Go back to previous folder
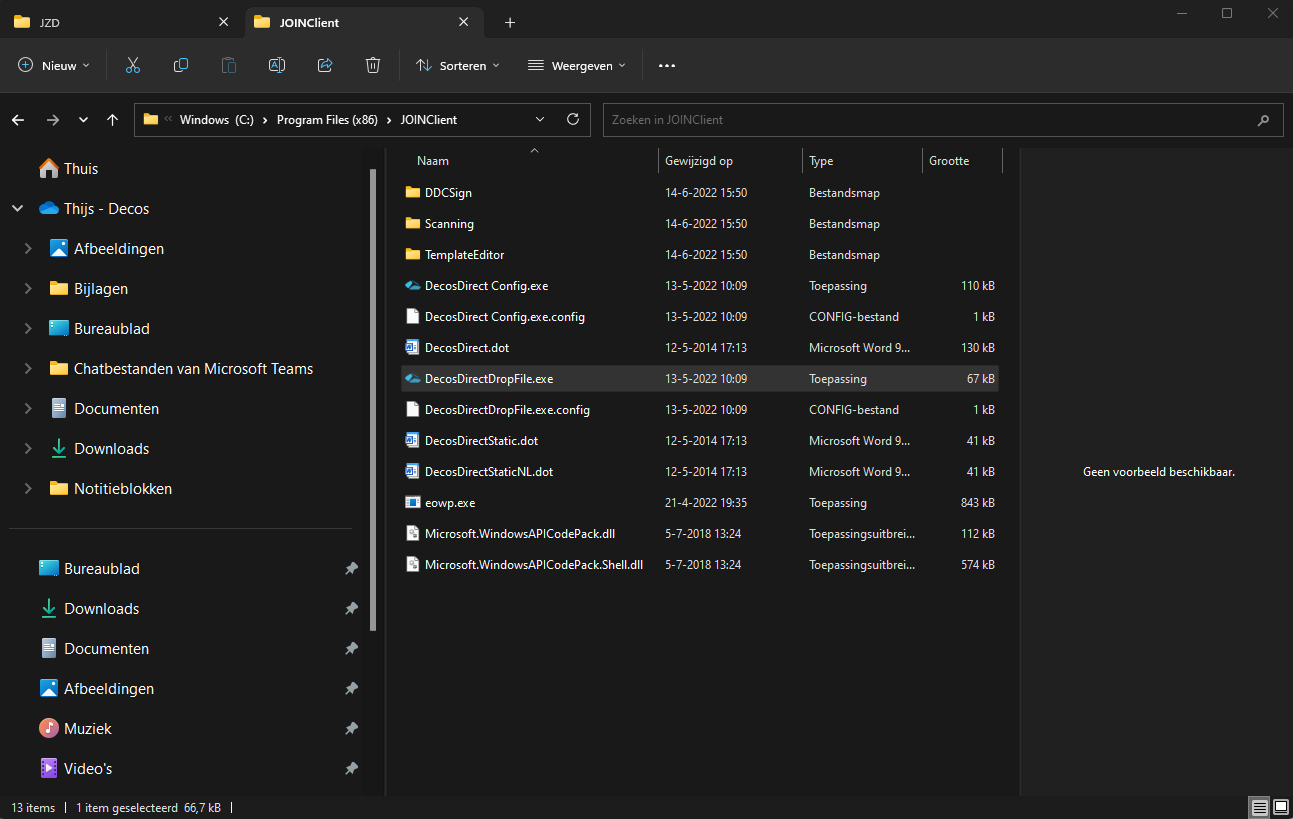Viewport: 1293px width, 819px height. point(18,119)
